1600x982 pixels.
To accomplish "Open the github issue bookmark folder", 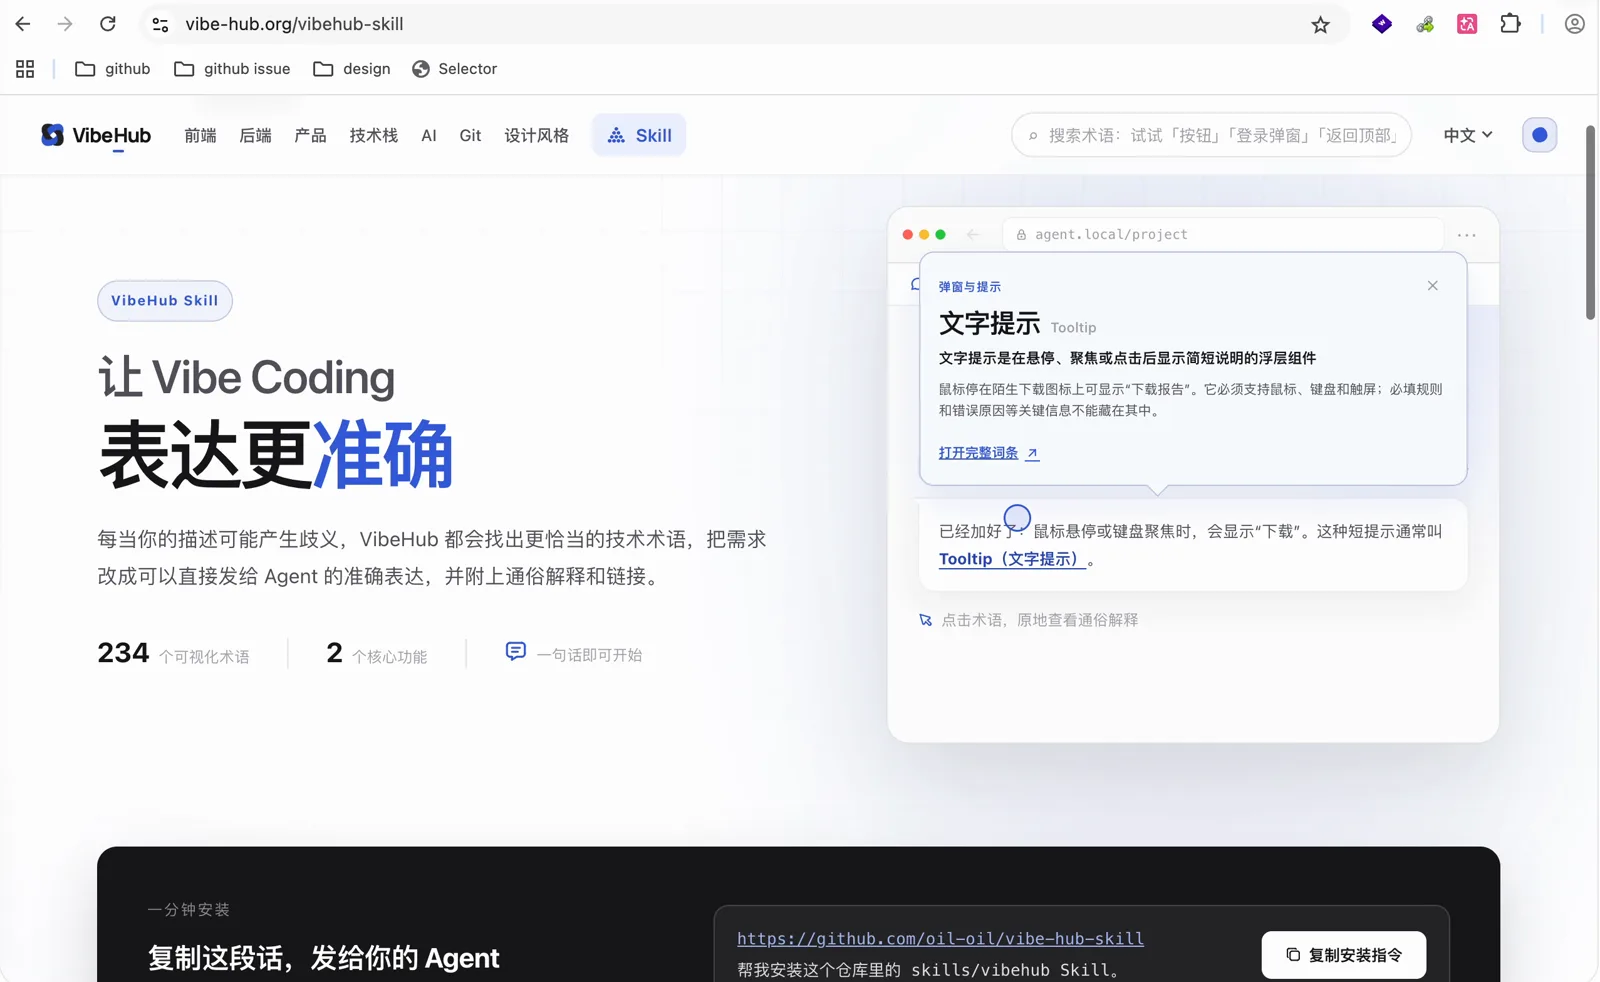I will 232,69.
